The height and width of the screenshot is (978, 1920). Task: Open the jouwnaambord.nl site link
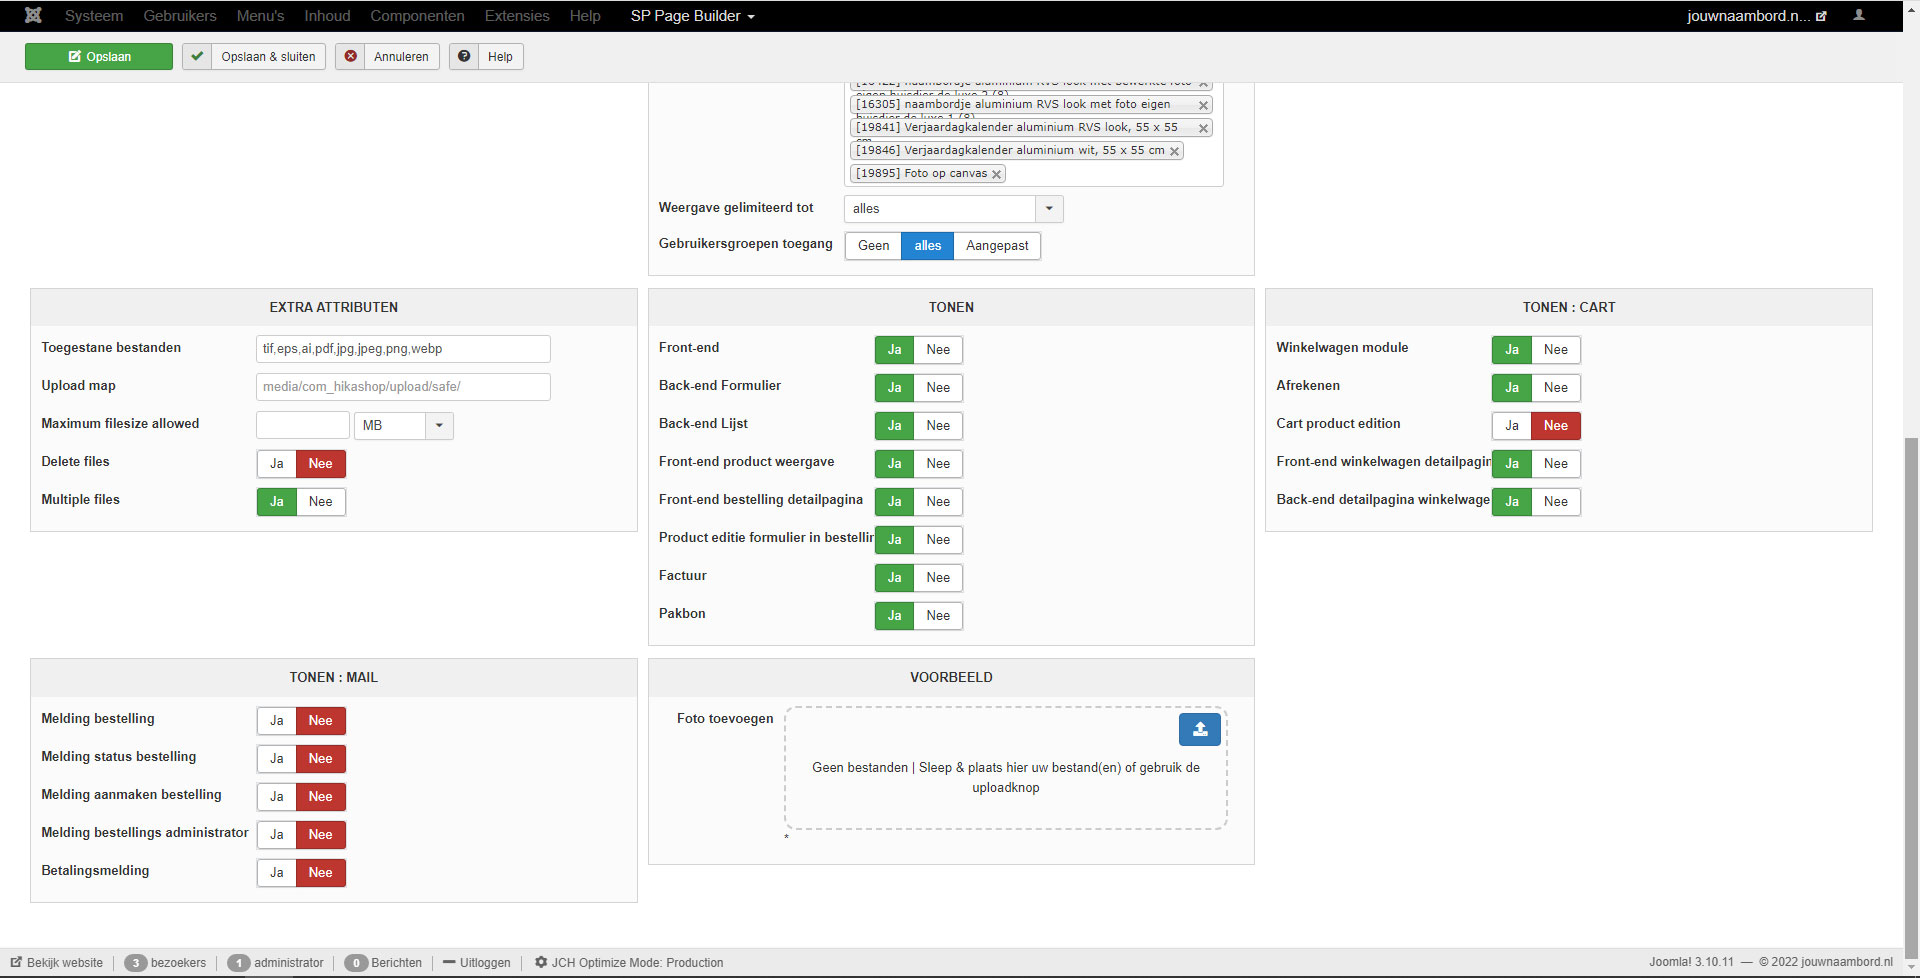(x=1756, y=16)
